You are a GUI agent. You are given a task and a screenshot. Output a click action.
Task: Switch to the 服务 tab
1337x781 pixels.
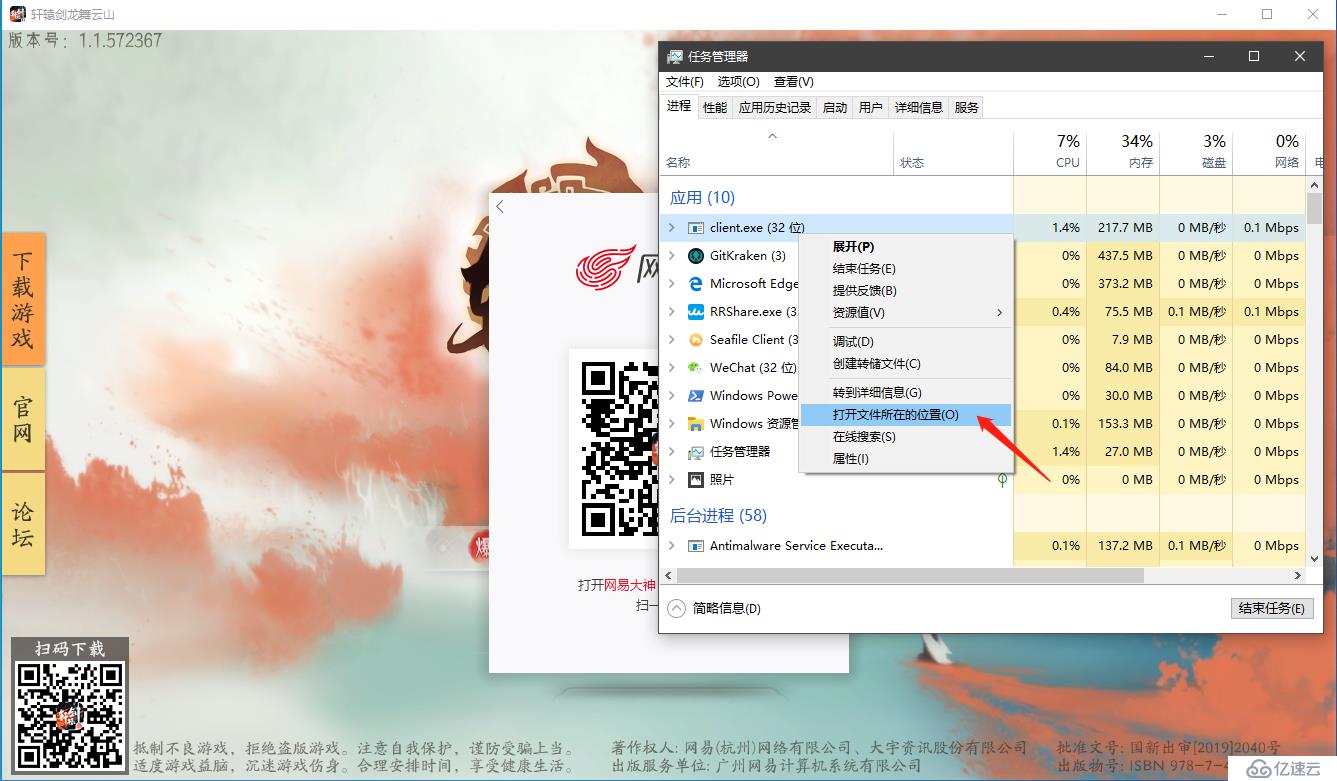click(x=967, y=107)
